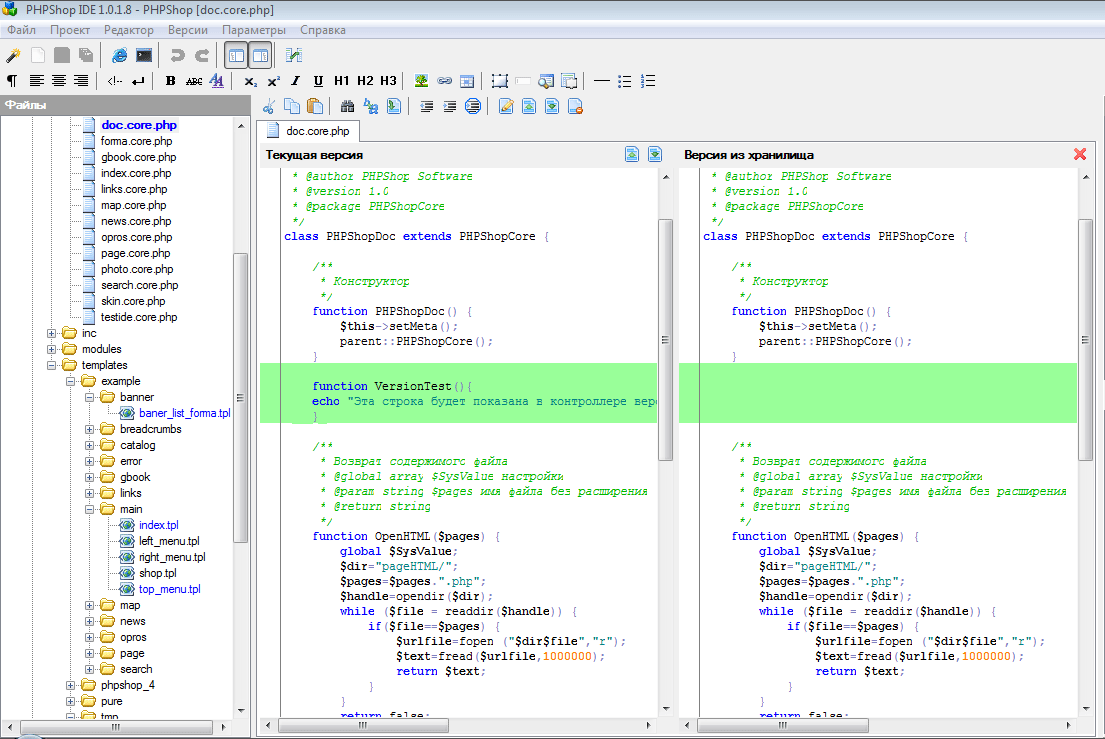Open find with binoculars icon
Viewport: 1105px width, 739px height.
(347, 106)
